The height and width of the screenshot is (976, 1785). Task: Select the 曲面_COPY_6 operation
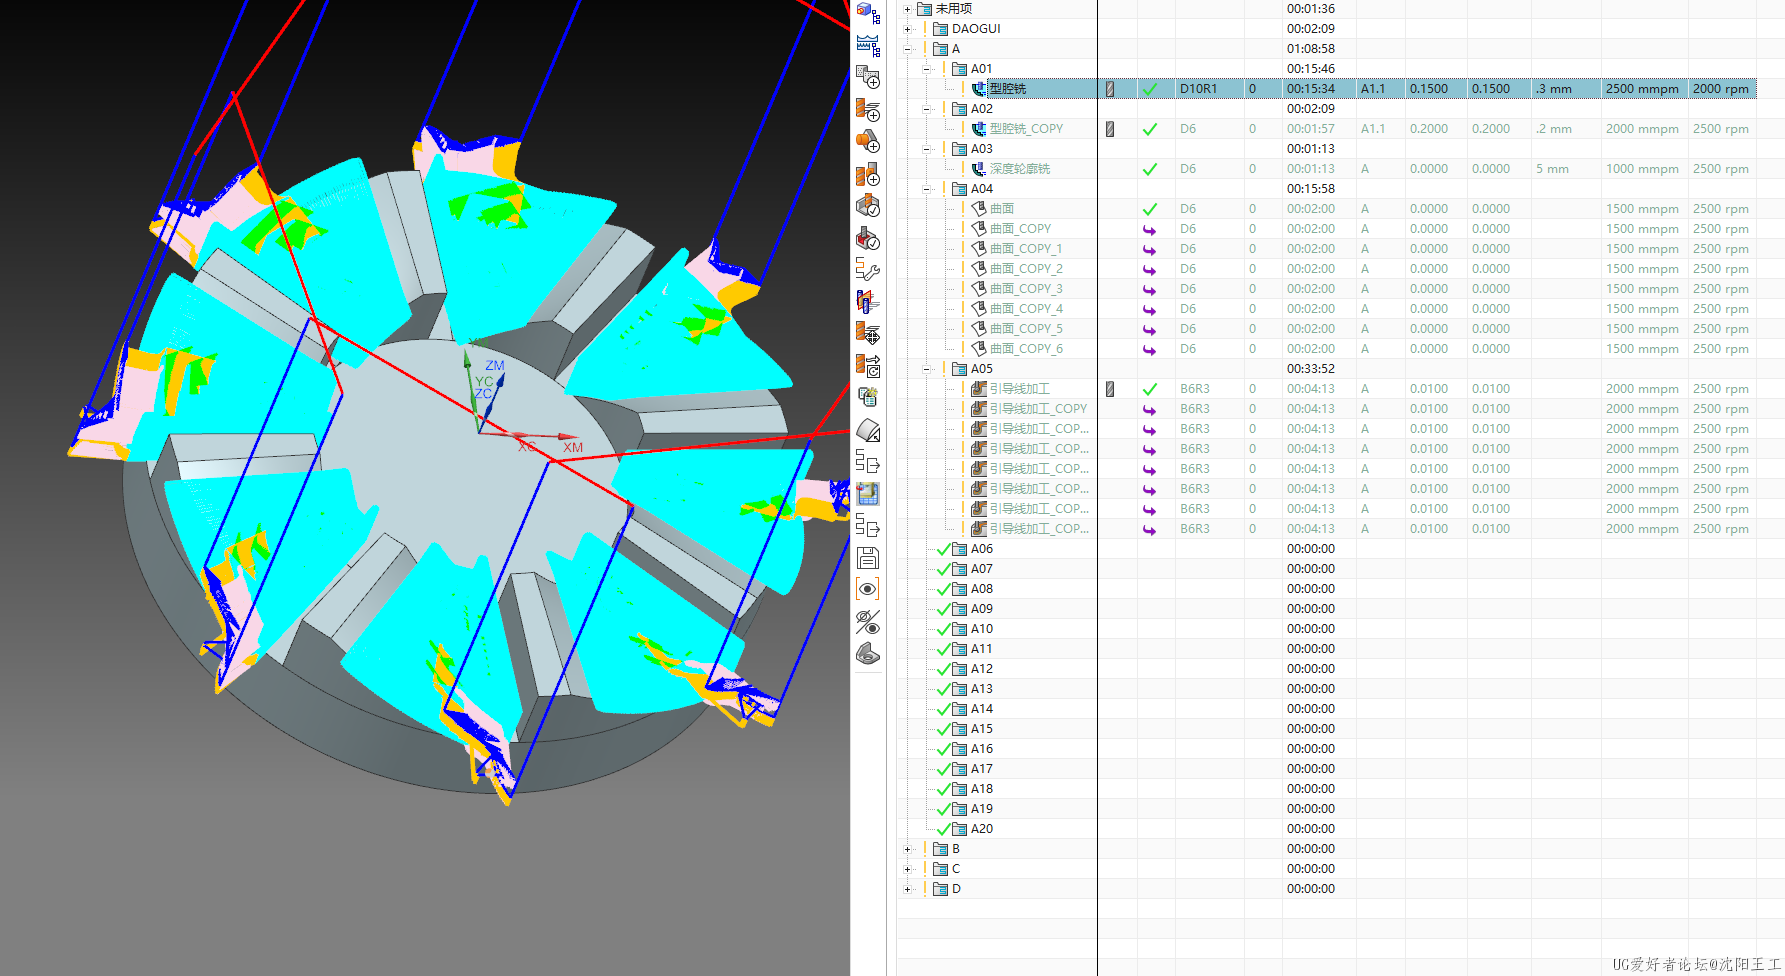click(x=1026, y=349)
